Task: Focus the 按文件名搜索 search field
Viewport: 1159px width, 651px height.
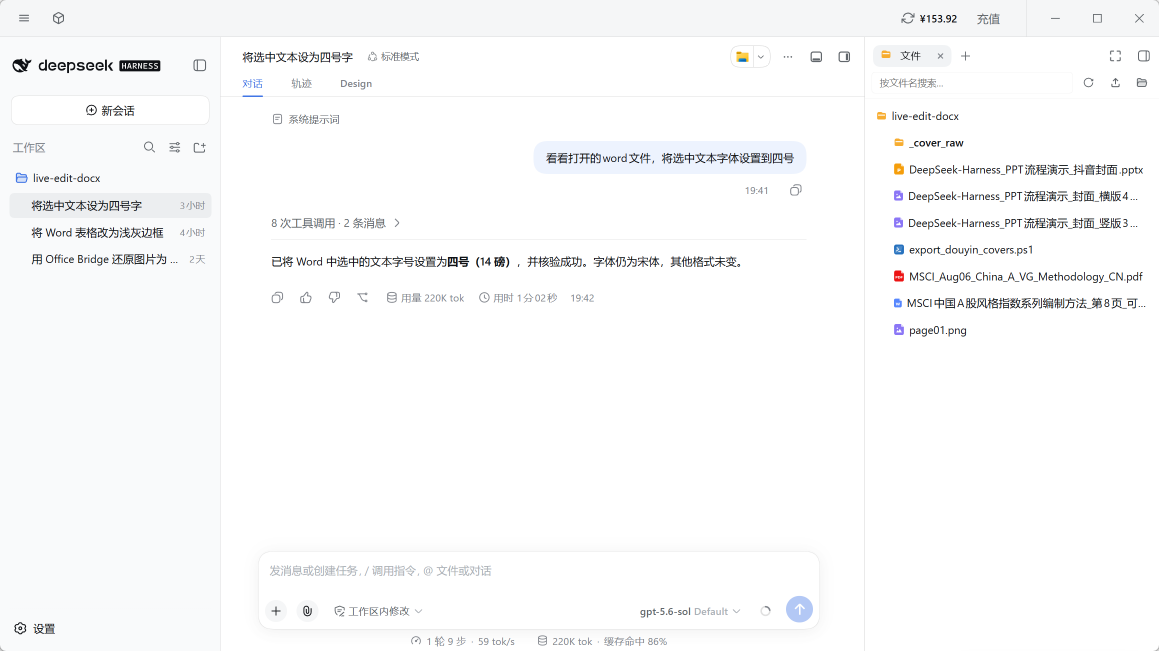Action: pyautogui.click(x=972, y=83)
